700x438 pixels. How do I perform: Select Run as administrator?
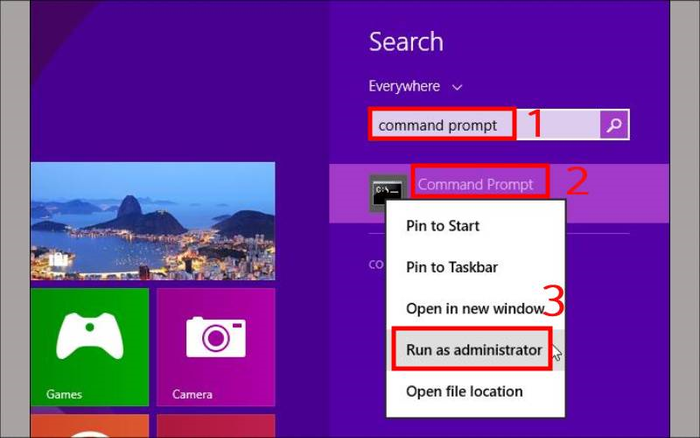click(x=475, y=350)
